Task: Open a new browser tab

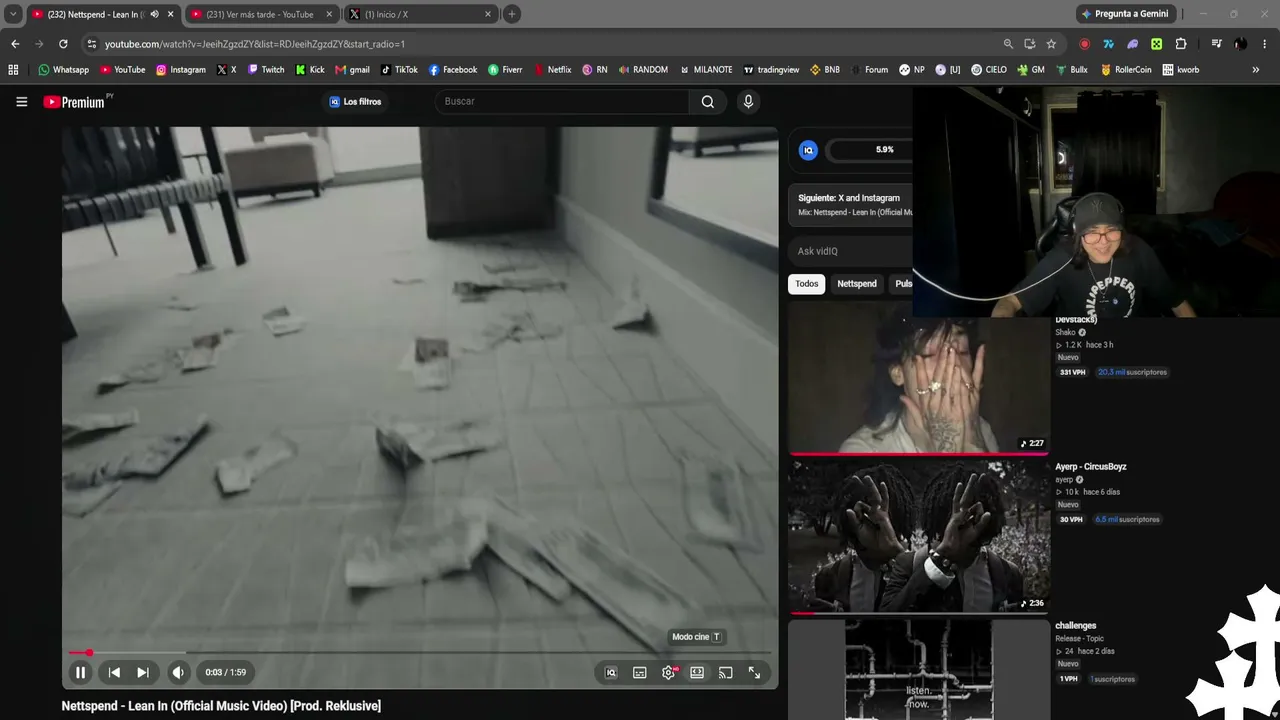Action: point(512,14)
